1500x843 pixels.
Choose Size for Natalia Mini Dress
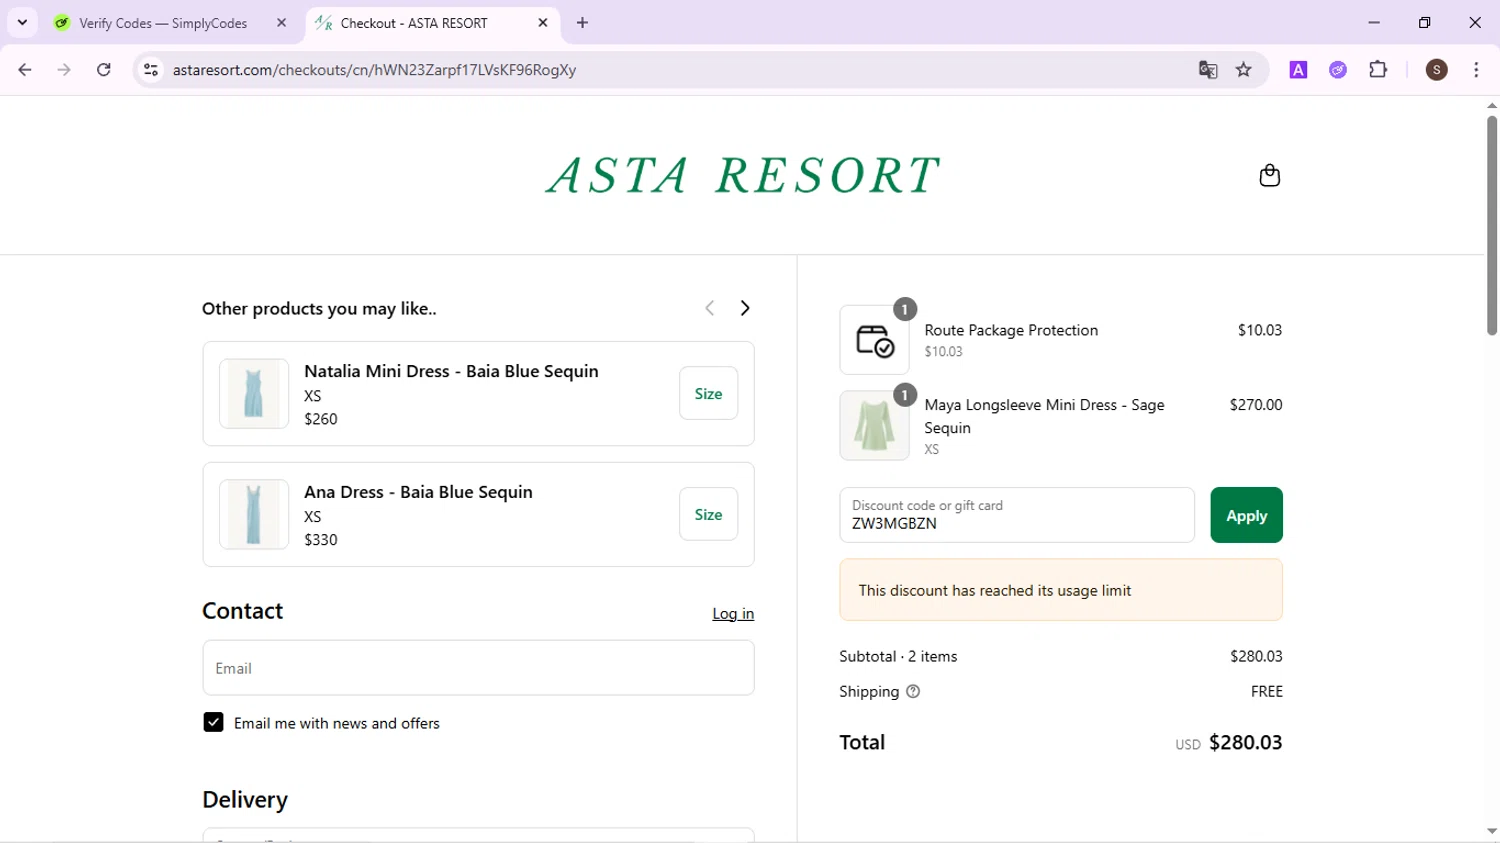(708, 393)
